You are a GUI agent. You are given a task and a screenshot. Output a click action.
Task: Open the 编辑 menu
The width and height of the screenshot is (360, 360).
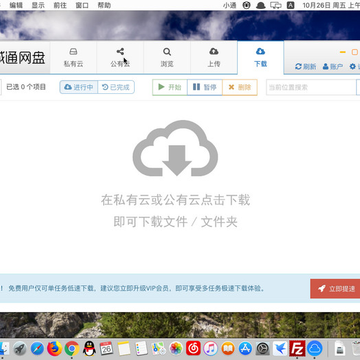(x=16, y=5)
